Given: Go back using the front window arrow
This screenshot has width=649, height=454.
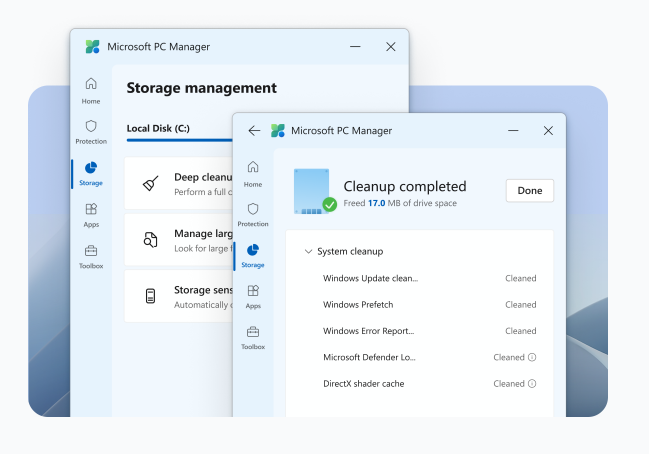Looking at the screenshot, I should 254,131.
